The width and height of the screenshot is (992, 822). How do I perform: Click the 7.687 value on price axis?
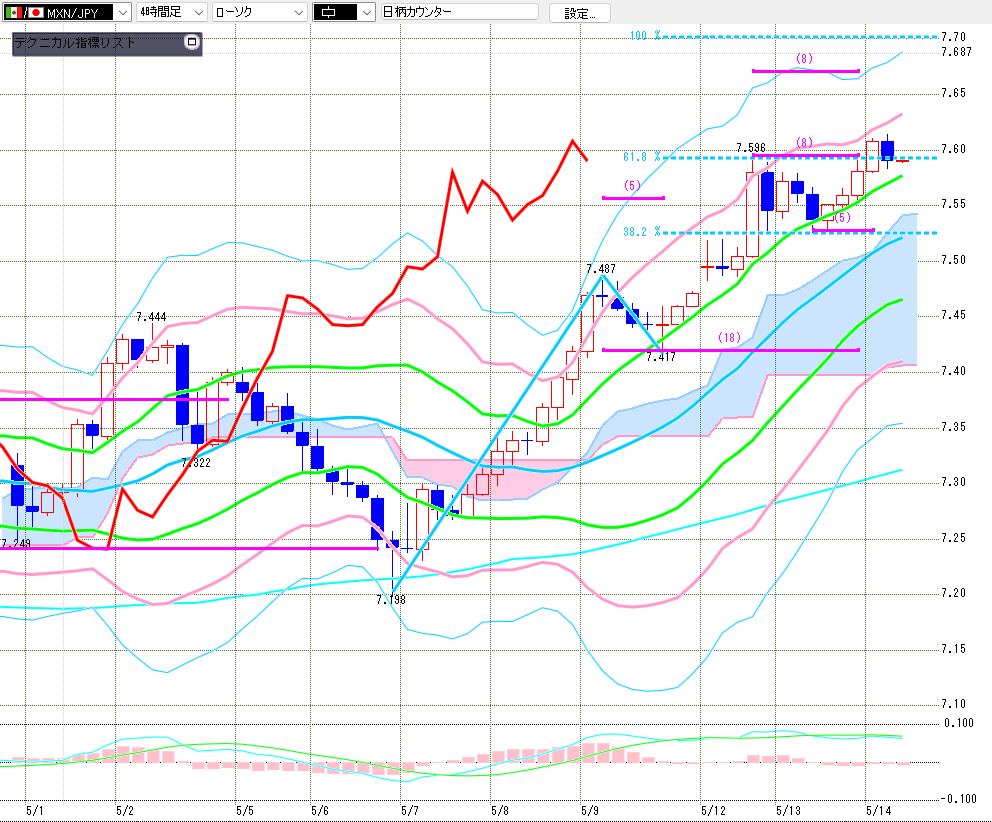[x=956, y=52]
